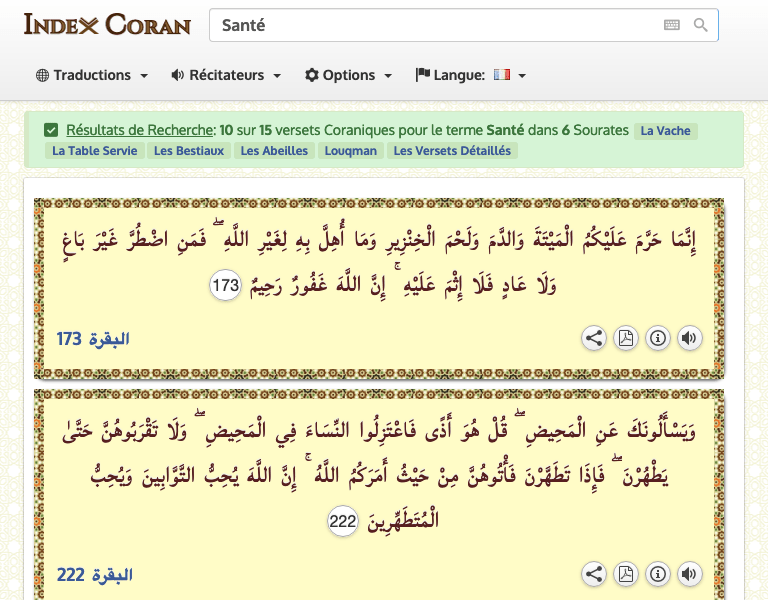Viewport: 768px width, 600px height.
Task: Share verse 222 of Al-Baqara
Action: [x=594, y=574]
